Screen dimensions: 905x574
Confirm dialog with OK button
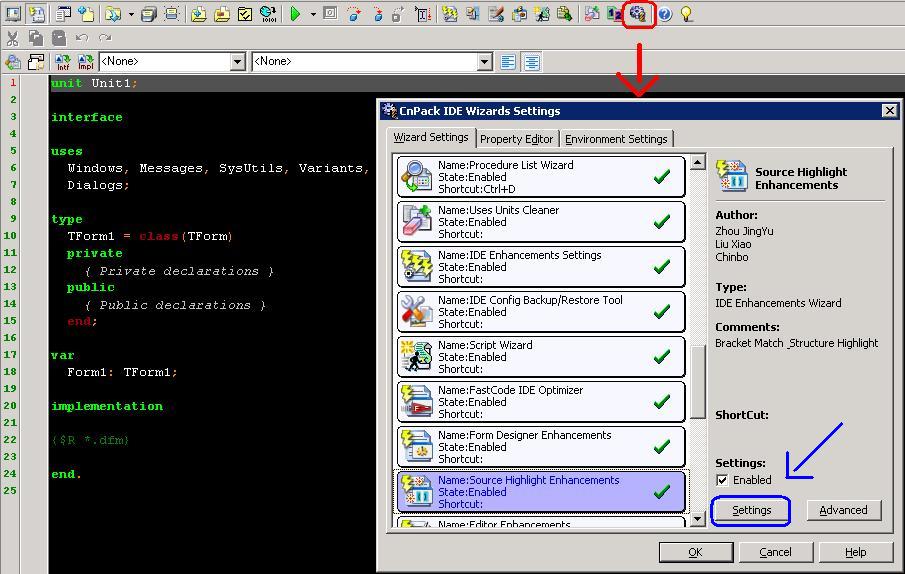coord(695,552)
